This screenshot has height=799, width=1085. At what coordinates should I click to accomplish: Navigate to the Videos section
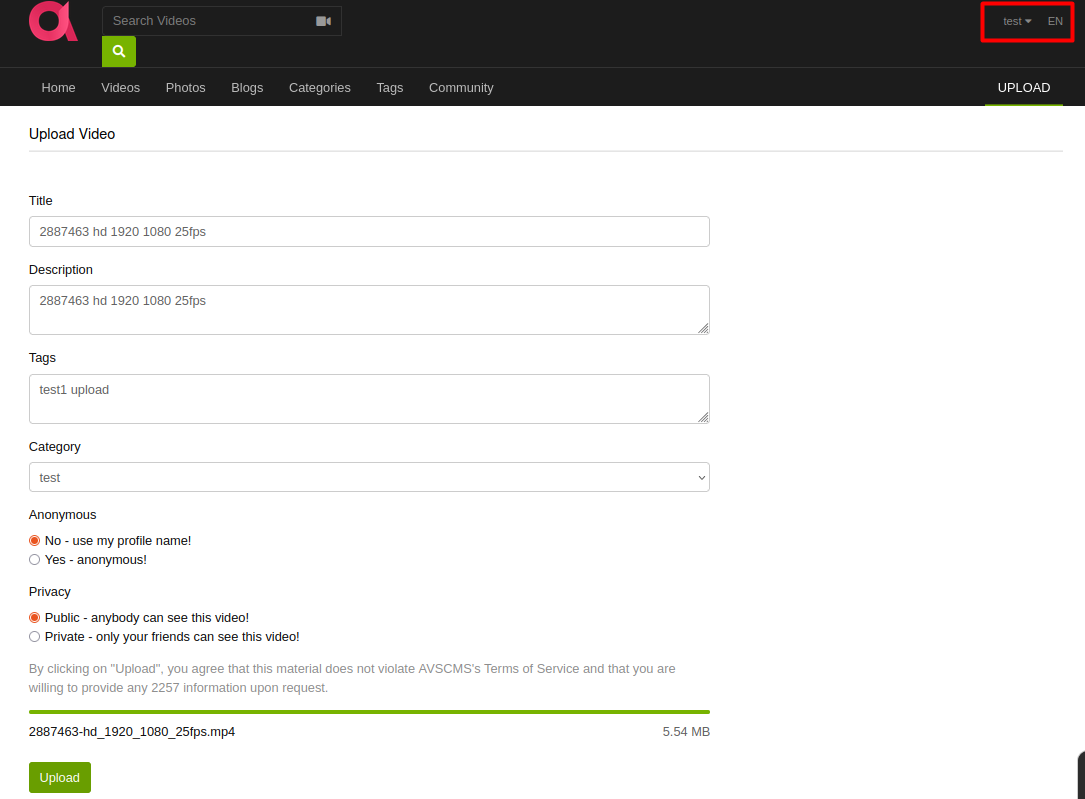(120, 87)
